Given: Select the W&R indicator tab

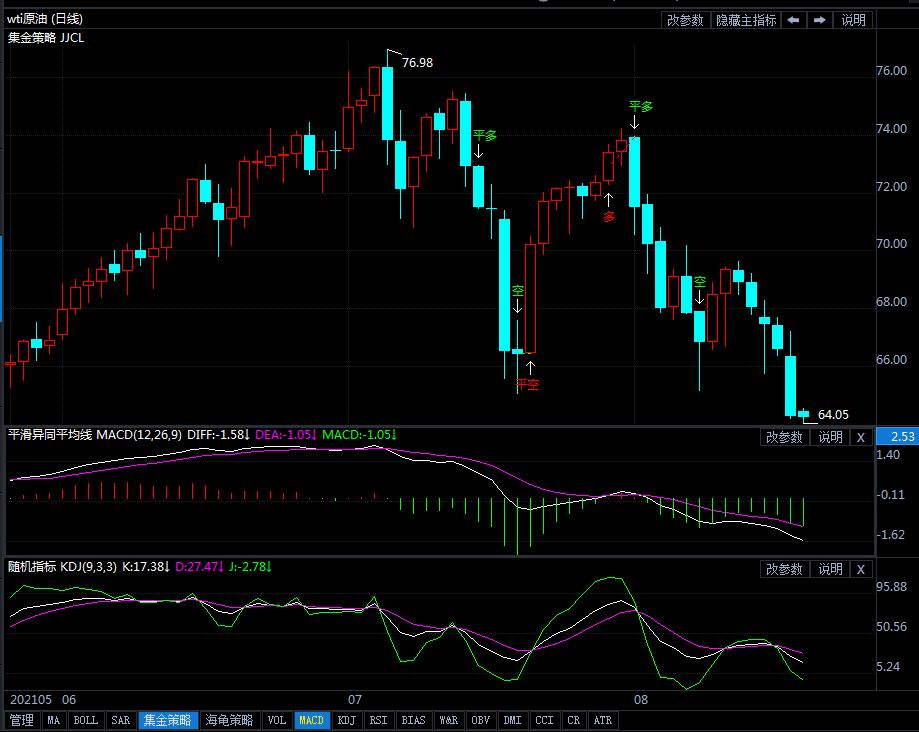Looking at the screenshot, I should tap(447, 720).
